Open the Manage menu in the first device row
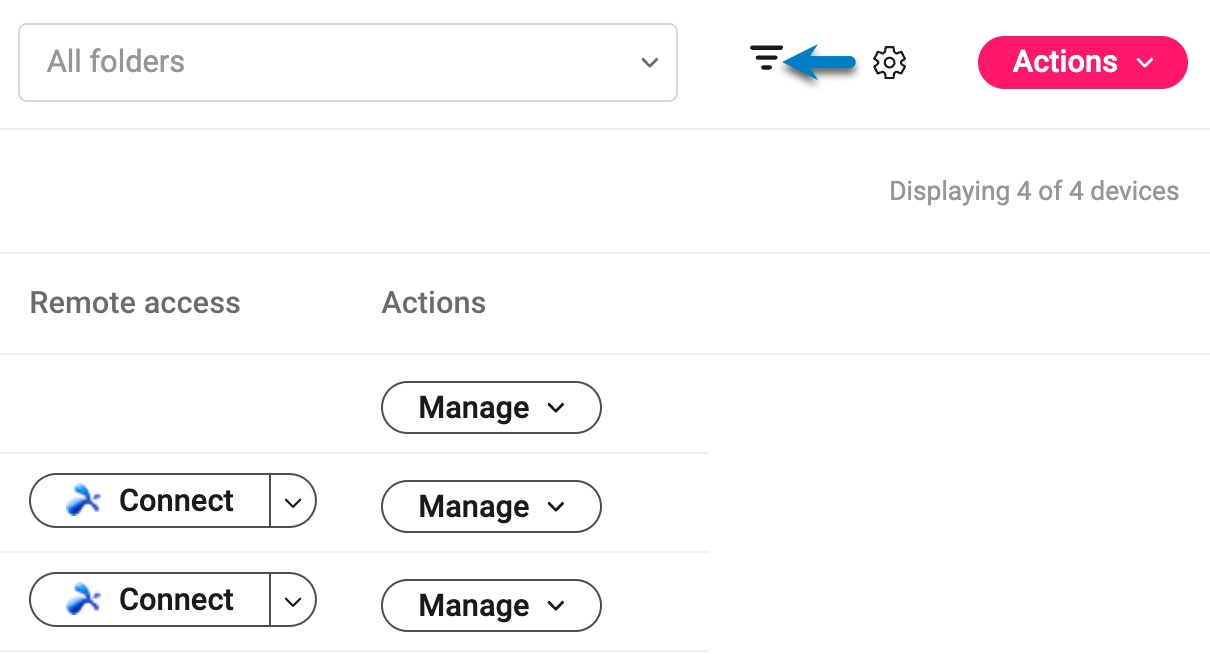1210x654 pixels. tap(490, 408)
